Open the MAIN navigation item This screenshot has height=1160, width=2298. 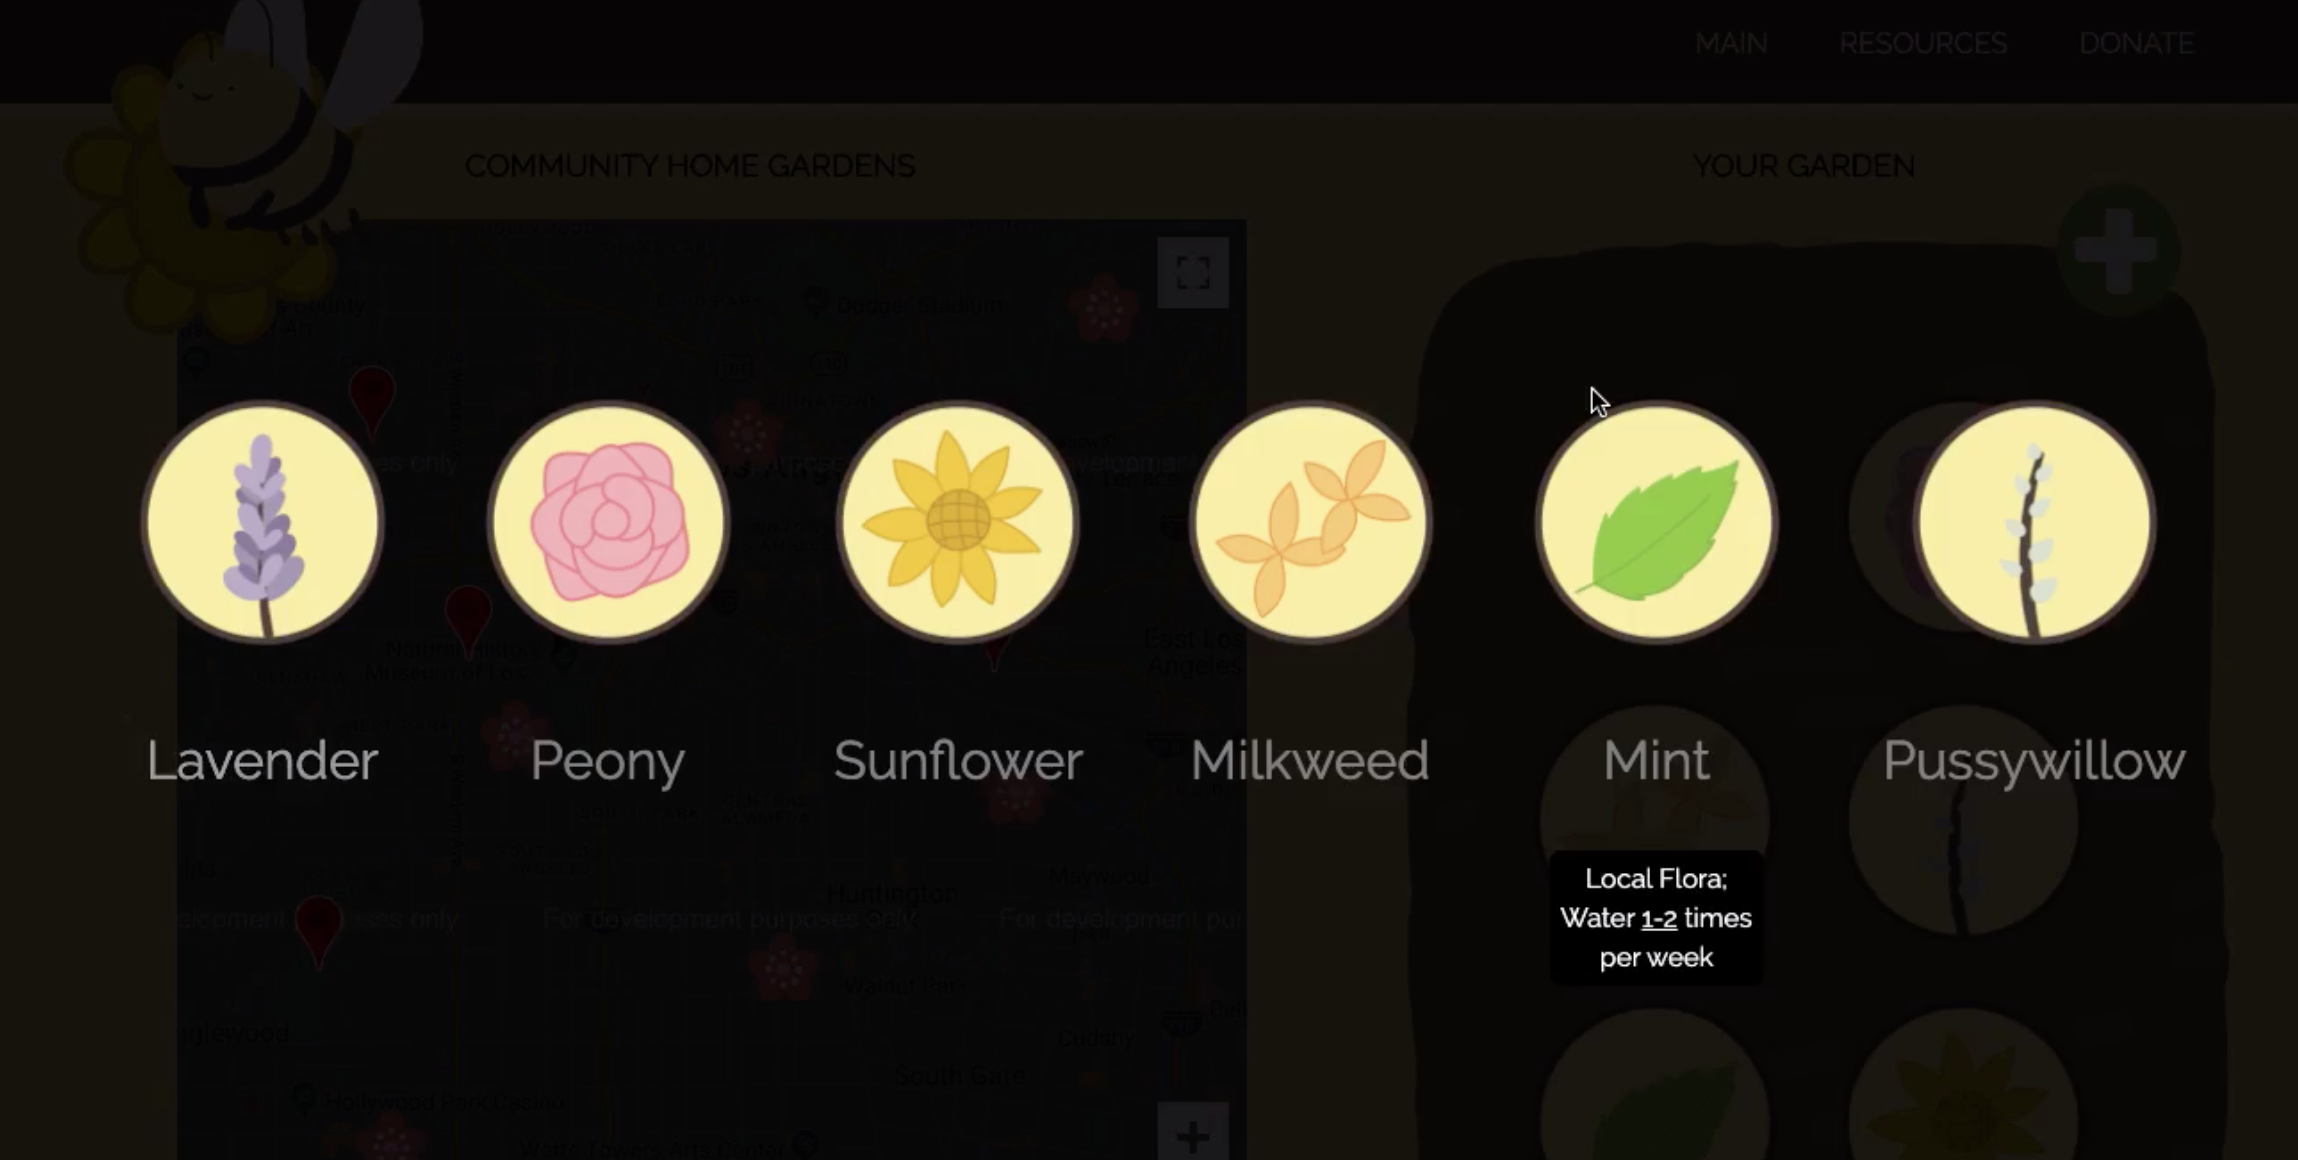point(1731,43)
